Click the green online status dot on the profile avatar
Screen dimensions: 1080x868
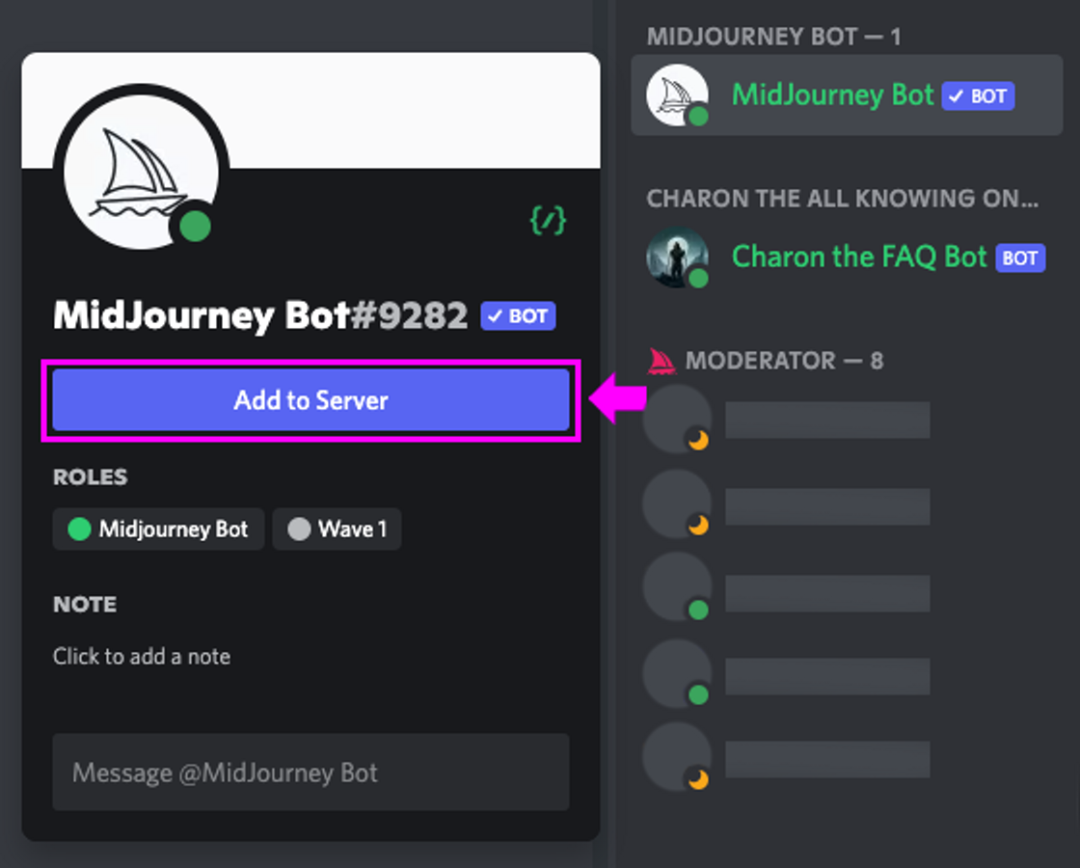[196, 228]
